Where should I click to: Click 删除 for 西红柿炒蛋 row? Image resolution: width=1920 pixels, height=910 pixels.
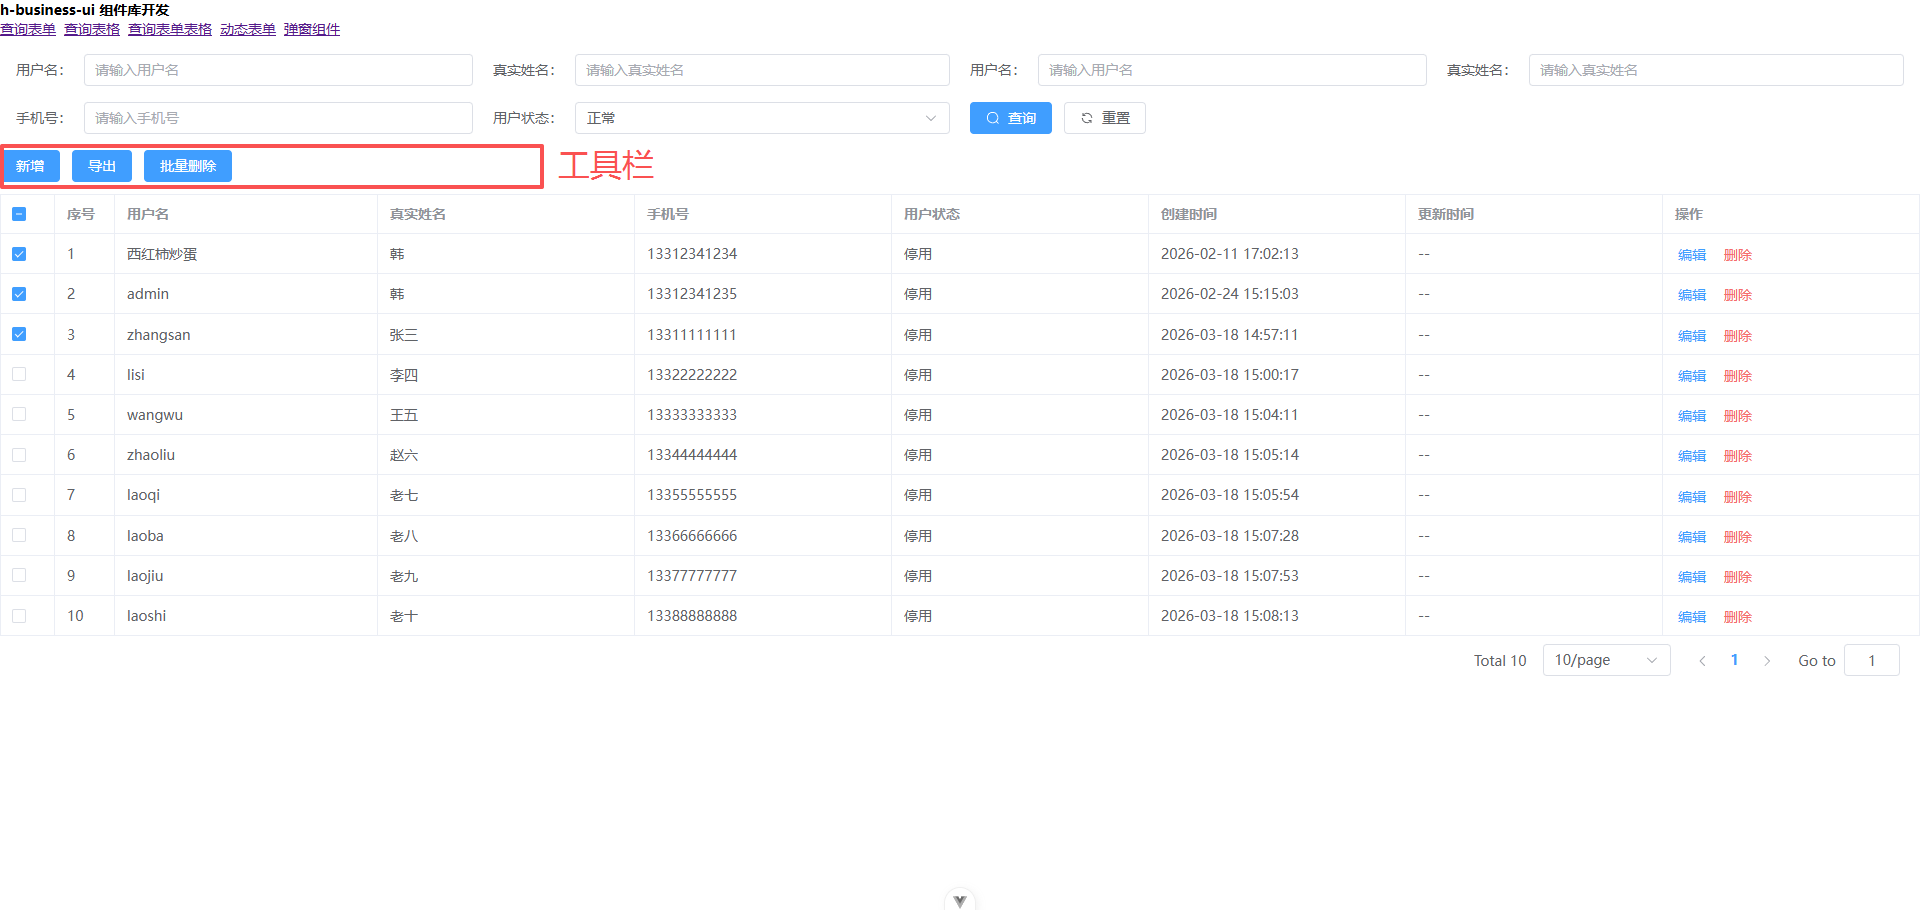tap(1738, 255)
